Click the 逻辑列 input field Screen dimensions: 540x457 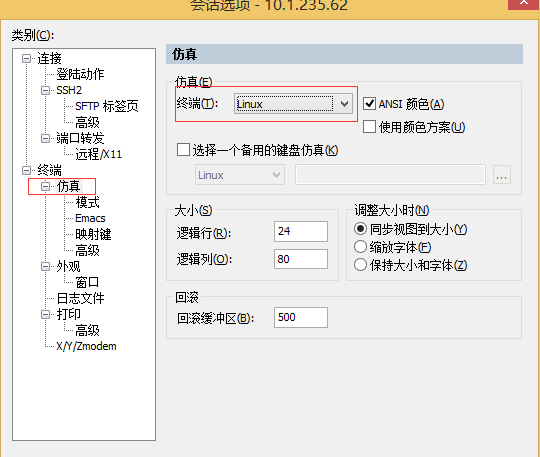pyautogui.click(x=301, y=259)
